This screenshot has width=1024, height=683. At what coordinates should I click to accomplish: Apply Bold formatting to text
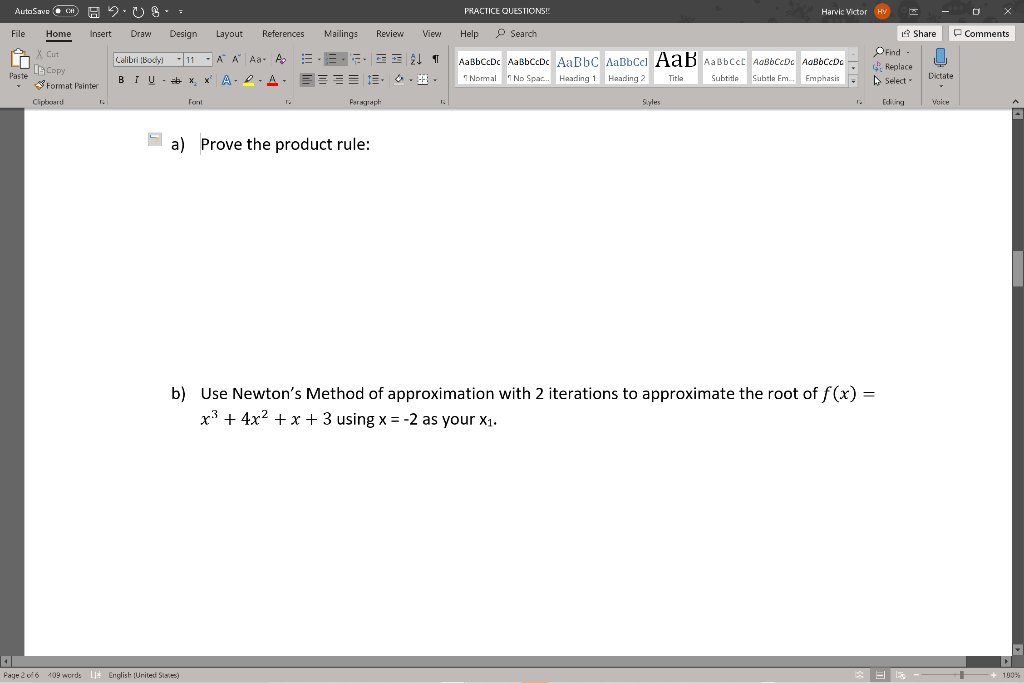point(122,78)
